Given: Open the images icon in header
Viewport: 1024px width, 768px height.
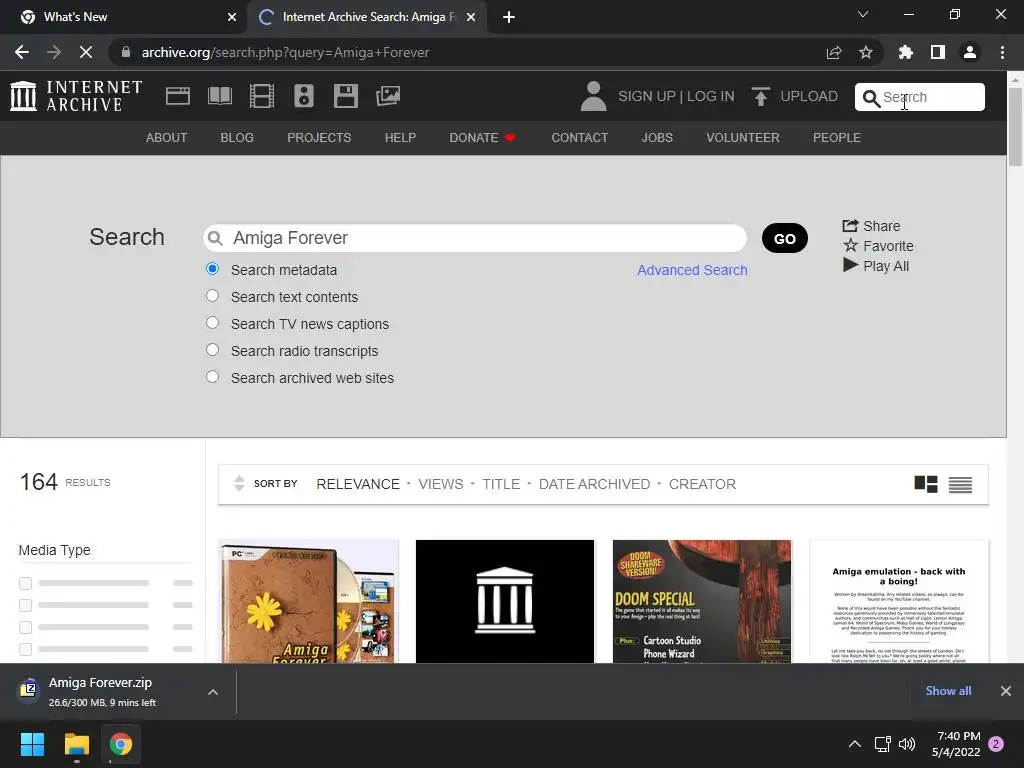Looking at the screenshot, I should (388, 96).
